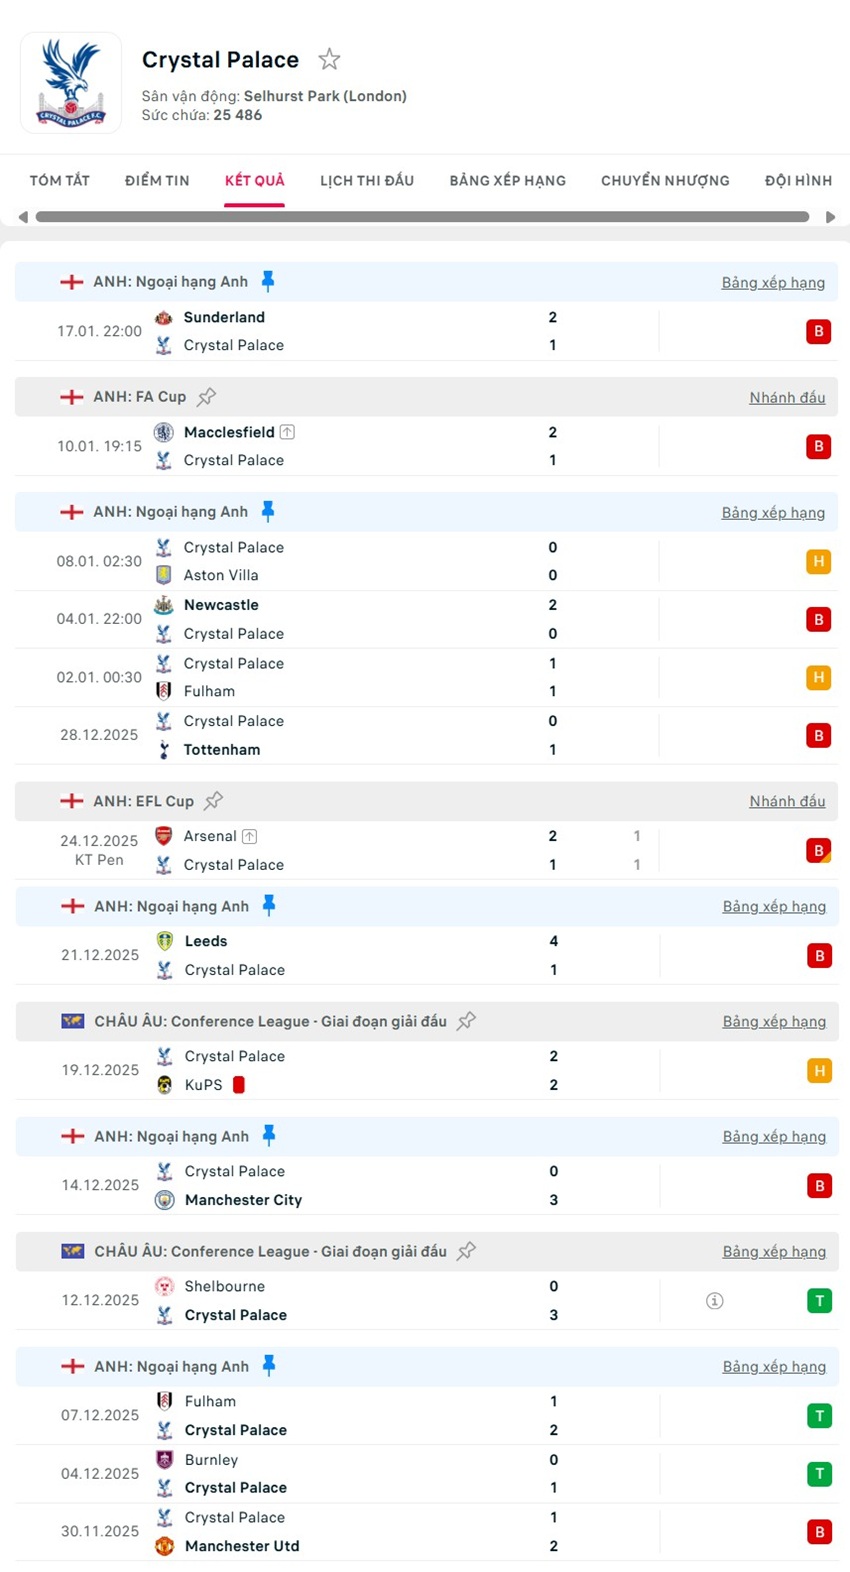Add Crystal Palace to favorites with star
Screen dimensions: 850x1572
[329, 60]
